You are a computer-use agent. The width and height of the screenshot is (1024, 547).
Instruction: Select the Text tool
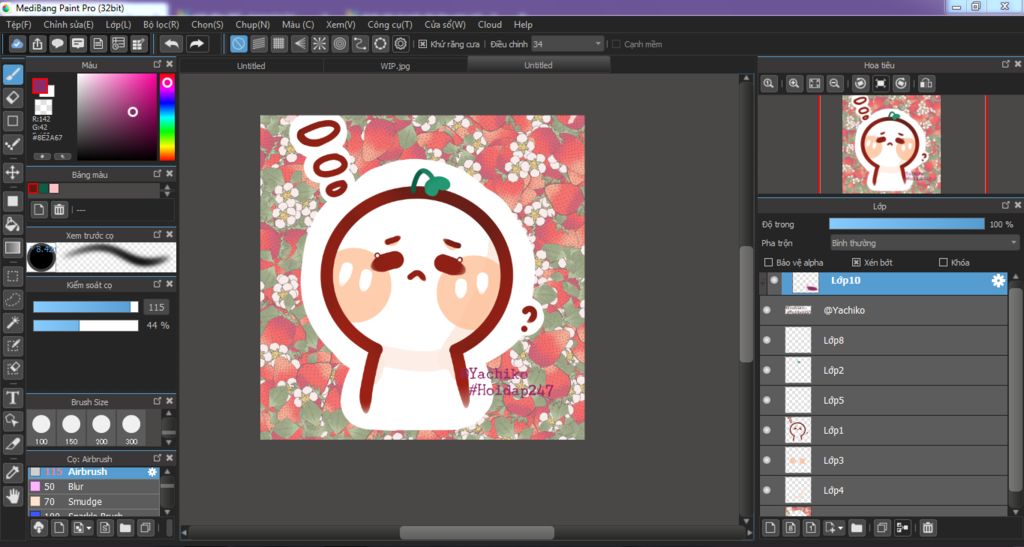tap(12, 398)
